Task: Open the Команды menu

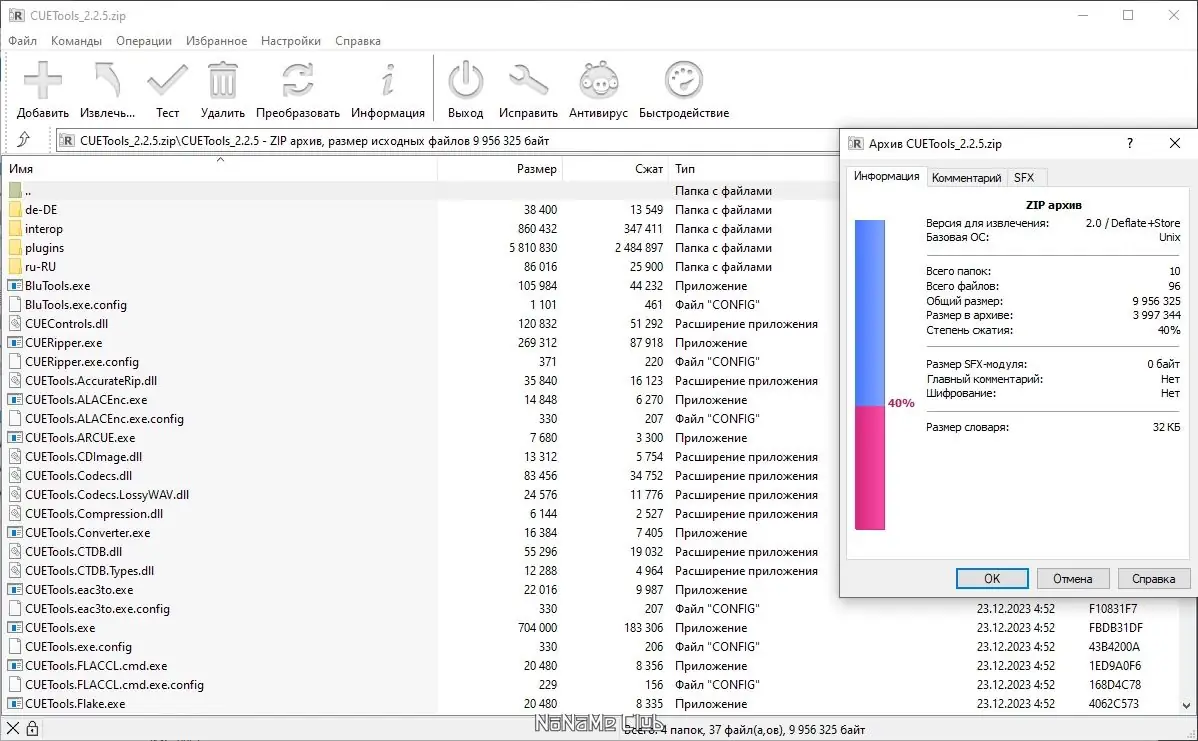Action: (x=76, y=40)
